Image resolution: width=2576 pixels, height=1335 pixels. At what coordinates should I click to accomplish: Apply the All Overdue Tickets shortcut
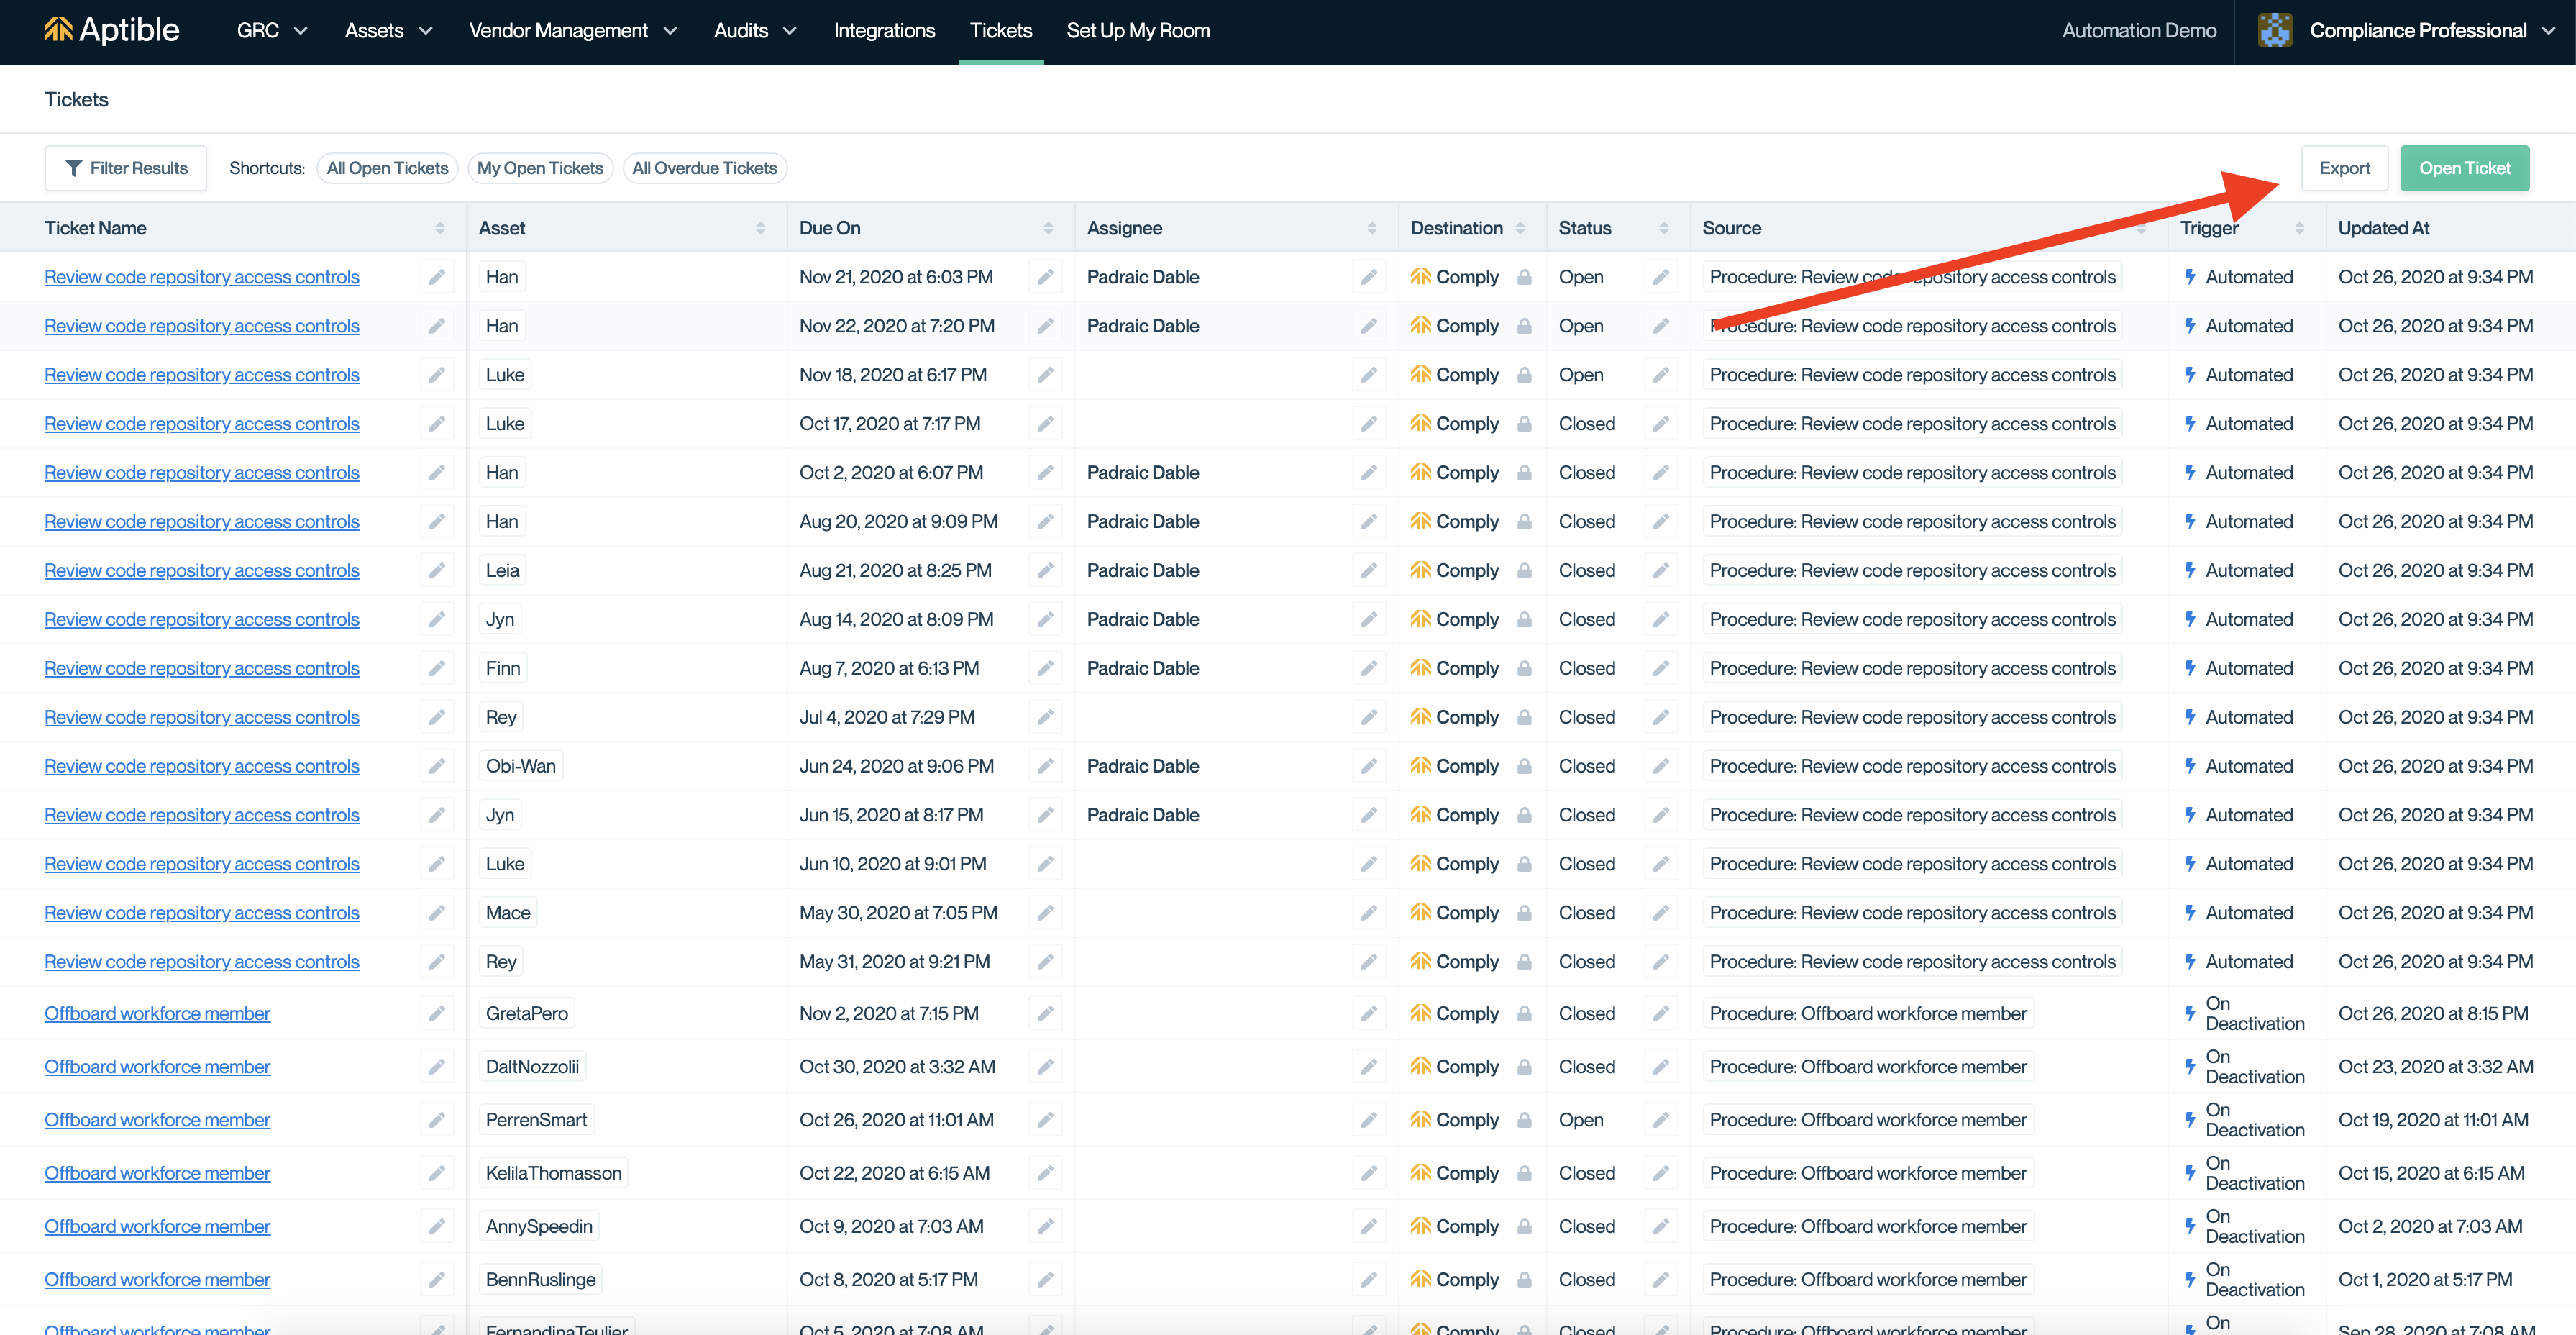704,168
